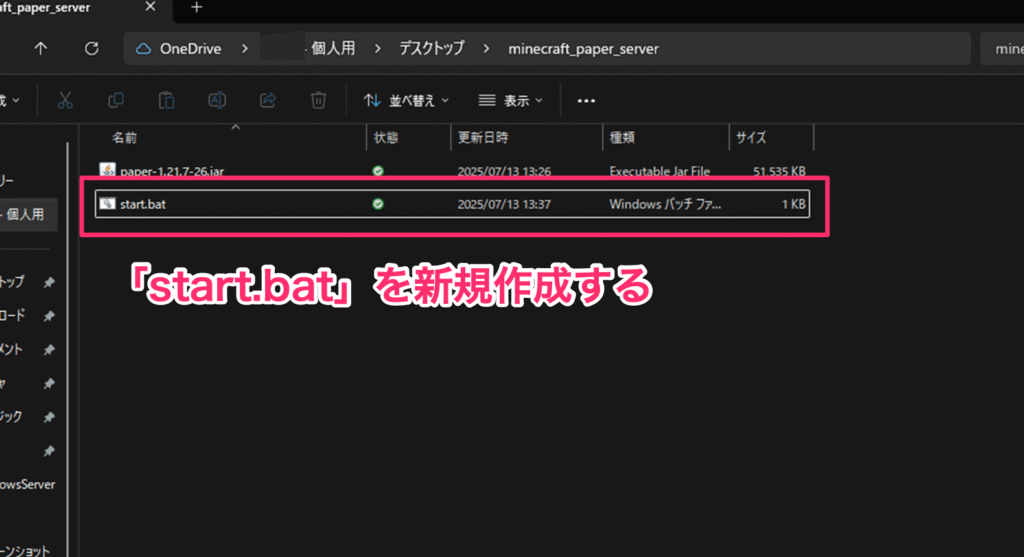The height and width of the screenshot is (557, 1024).
Task: Click the sync status icon for start.bat
Action: 377,204
